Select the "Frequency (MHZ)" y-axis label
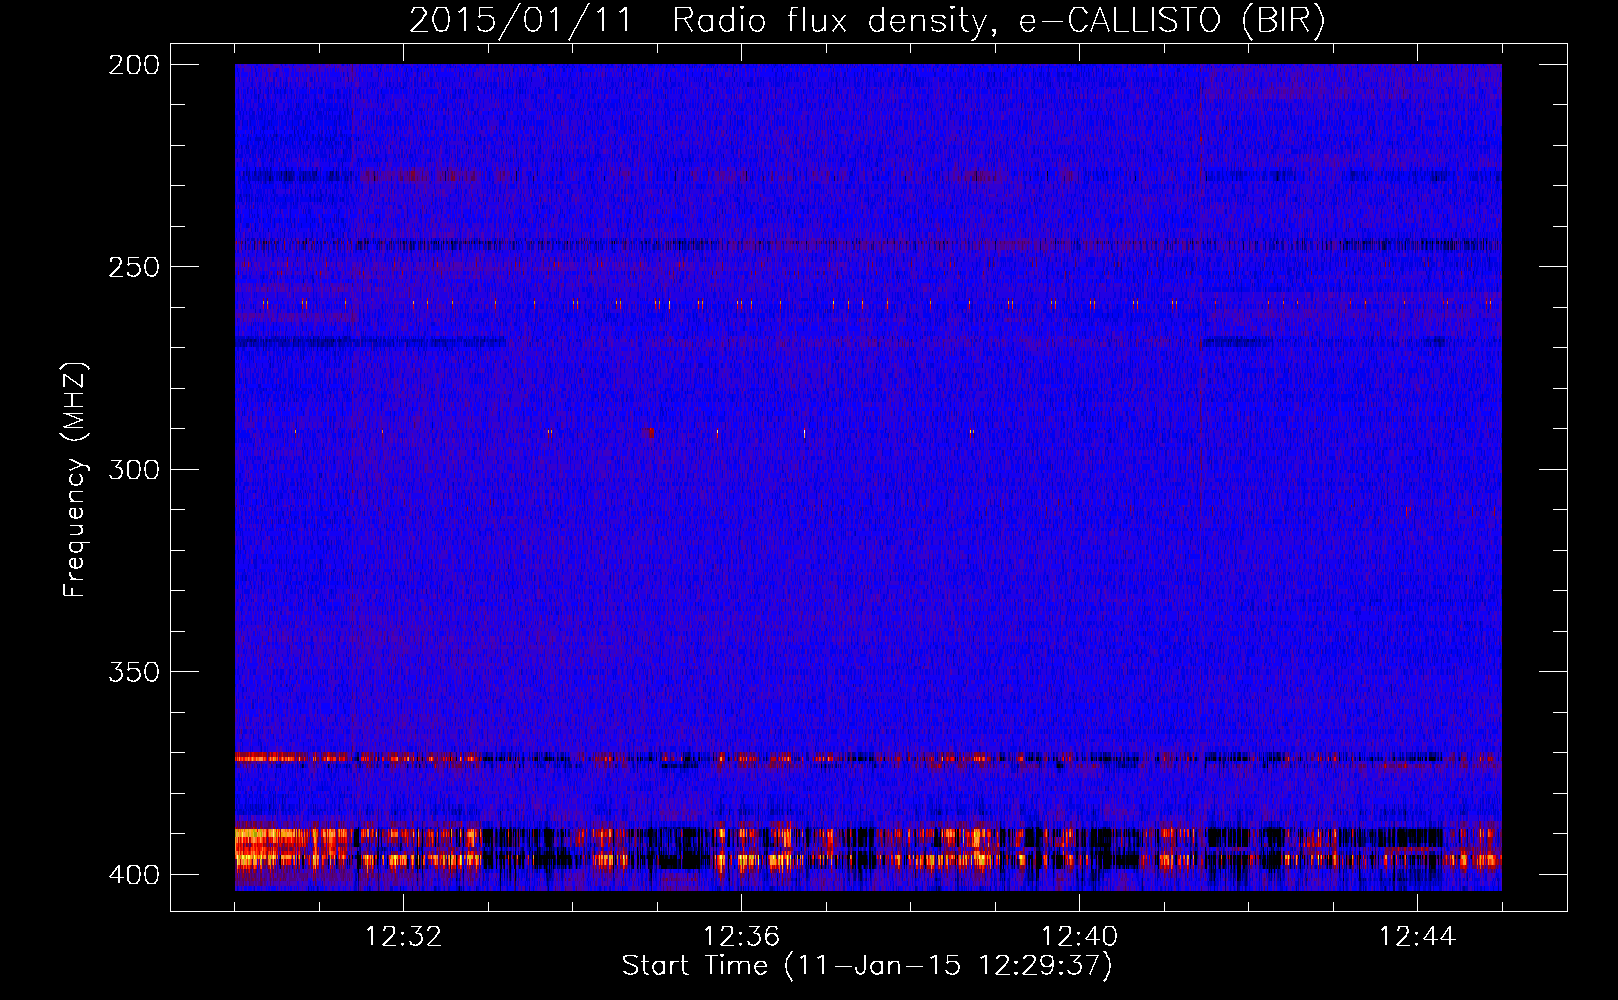Image resolution: width=1618 pixels, height=1000 pixels. pos(75,479)
